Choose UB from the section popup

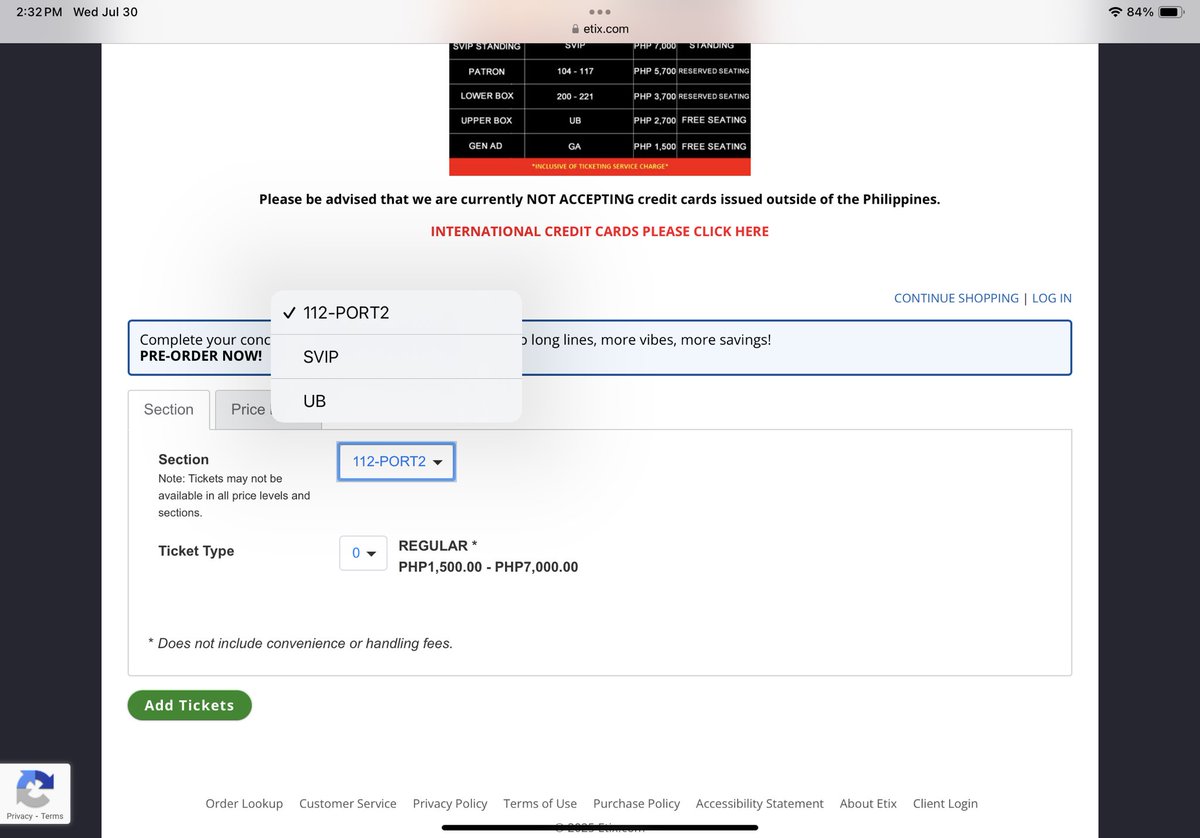(x=396, y=401)
